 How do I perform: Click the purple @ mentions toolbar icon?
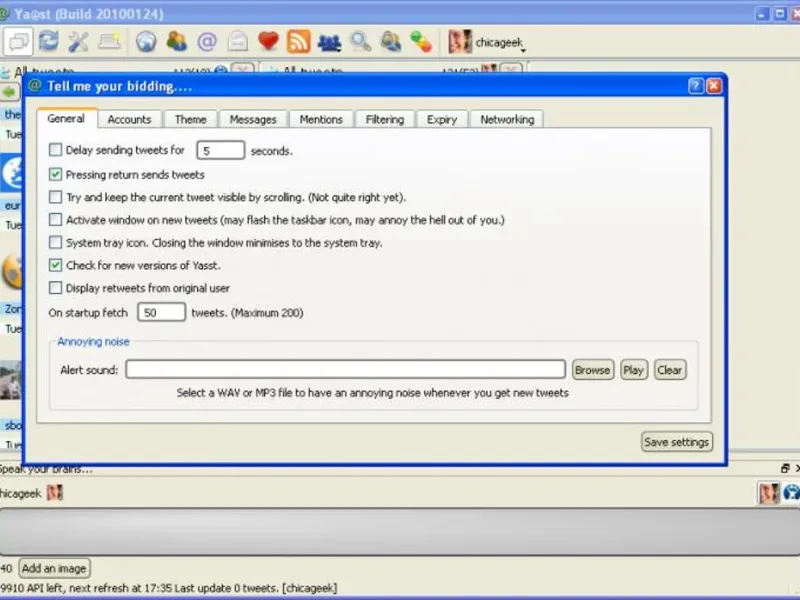[x=207, y=41]
